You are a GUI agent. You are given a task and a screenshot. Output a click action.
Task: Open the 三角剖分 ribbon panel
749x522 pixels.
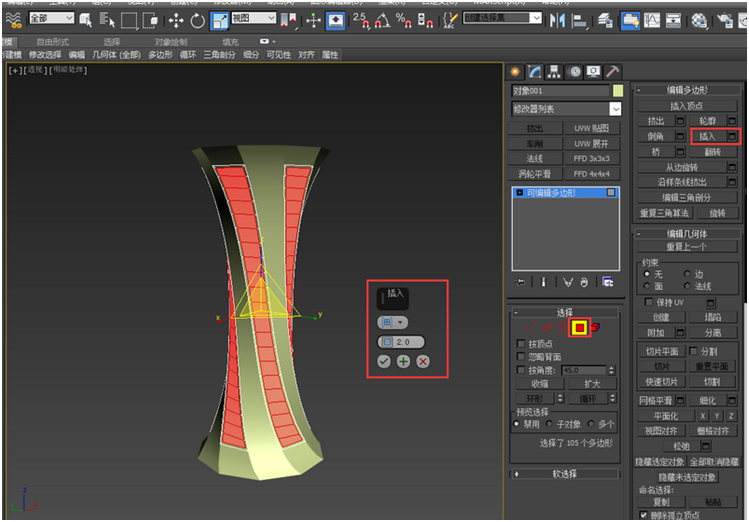pos(219,55)
